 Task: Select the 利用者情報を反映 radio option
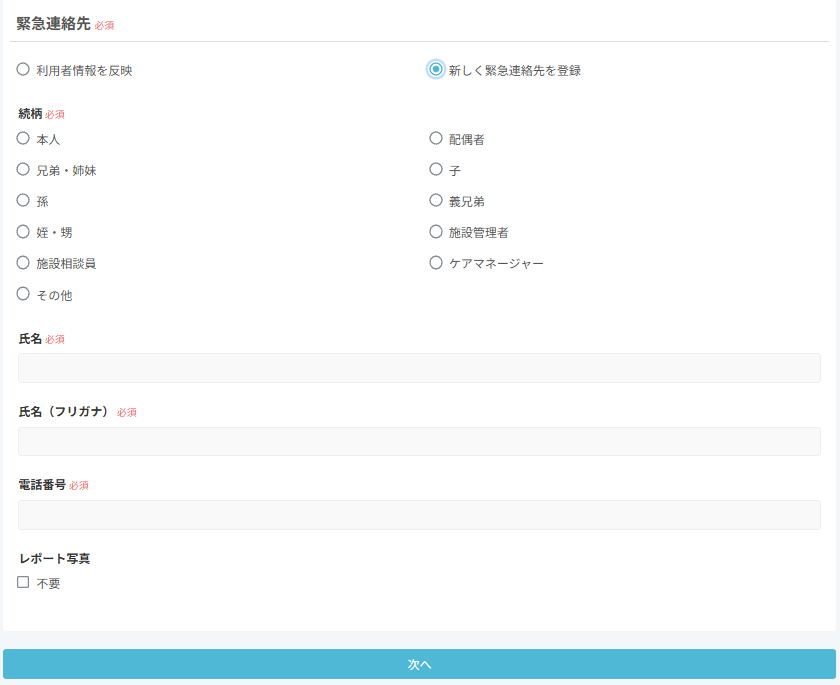coord(23,70)
